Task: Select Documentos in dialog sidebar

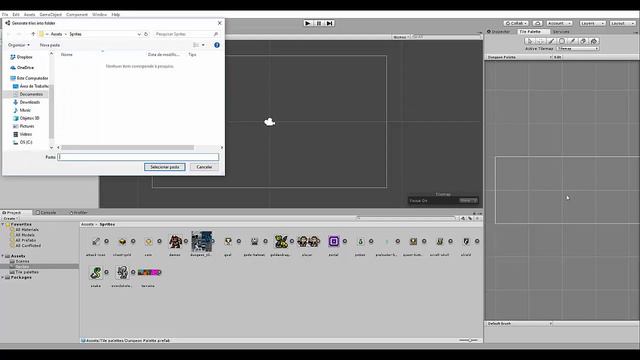Action: 28,94
